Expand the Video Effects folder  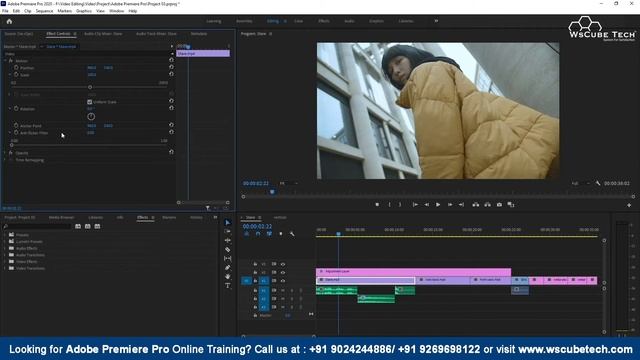pyautogui.click(x=5, y=261)
